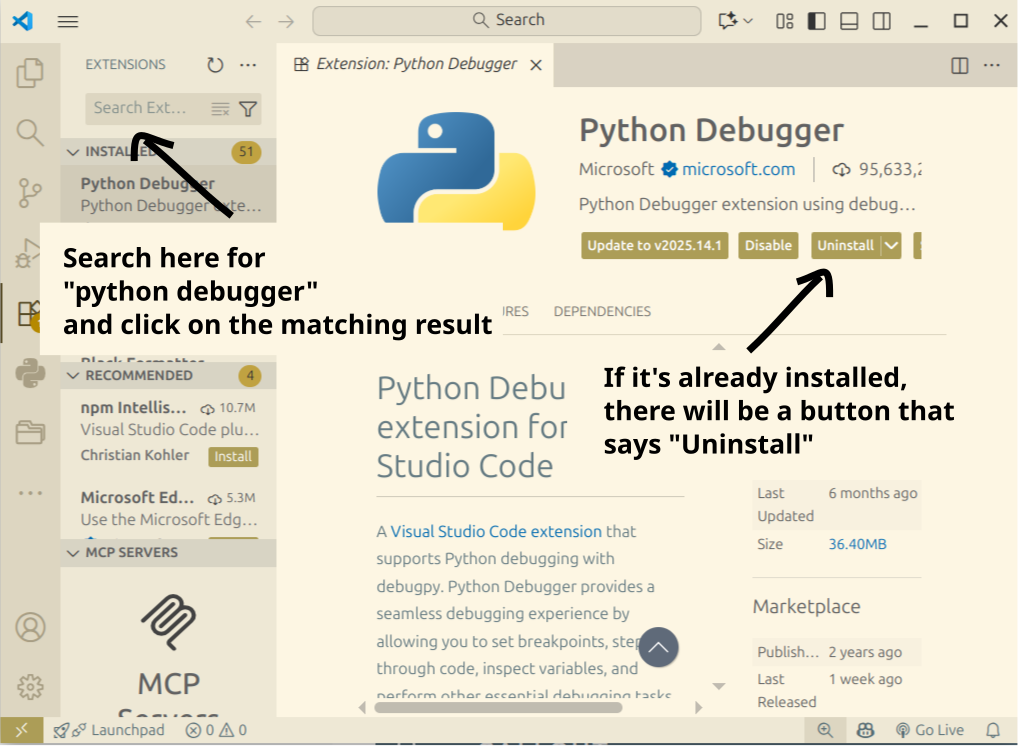The image size is (1018, 748).
Task: Collapse the MCP Servers section
Action: coord(73,553)
